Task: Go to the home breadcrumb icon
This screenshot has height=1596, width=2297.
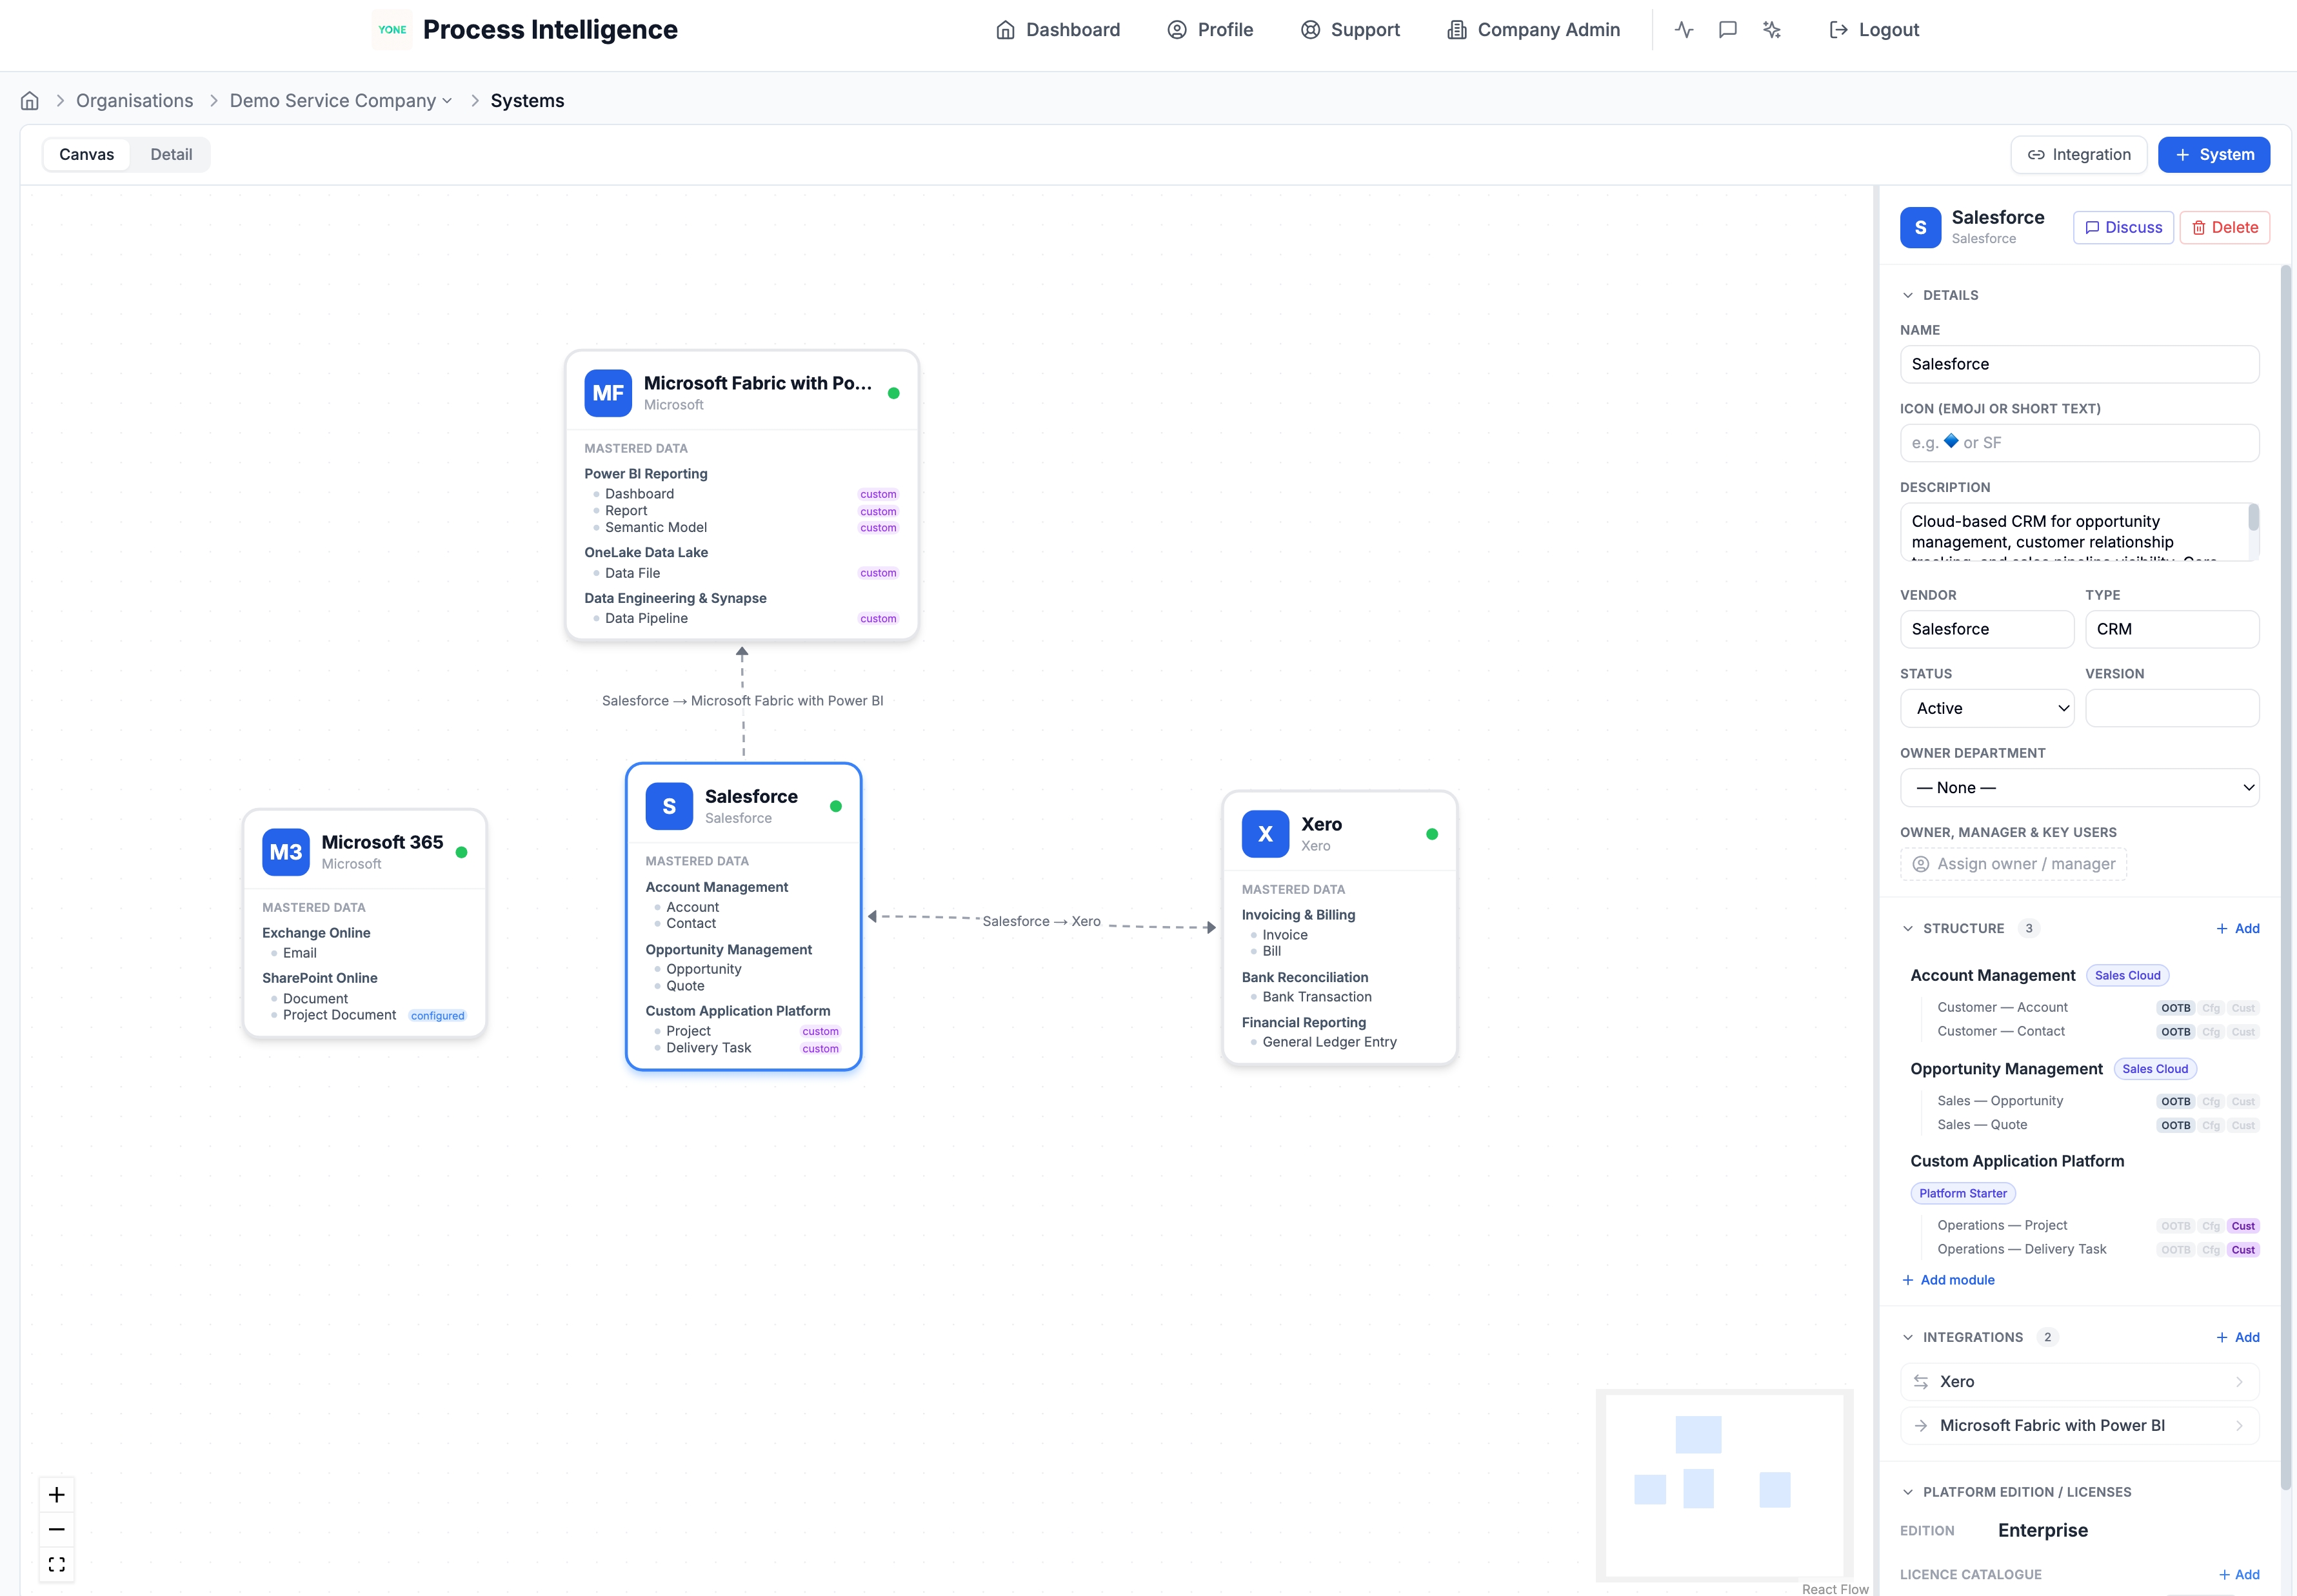Action: pos(30,101)
